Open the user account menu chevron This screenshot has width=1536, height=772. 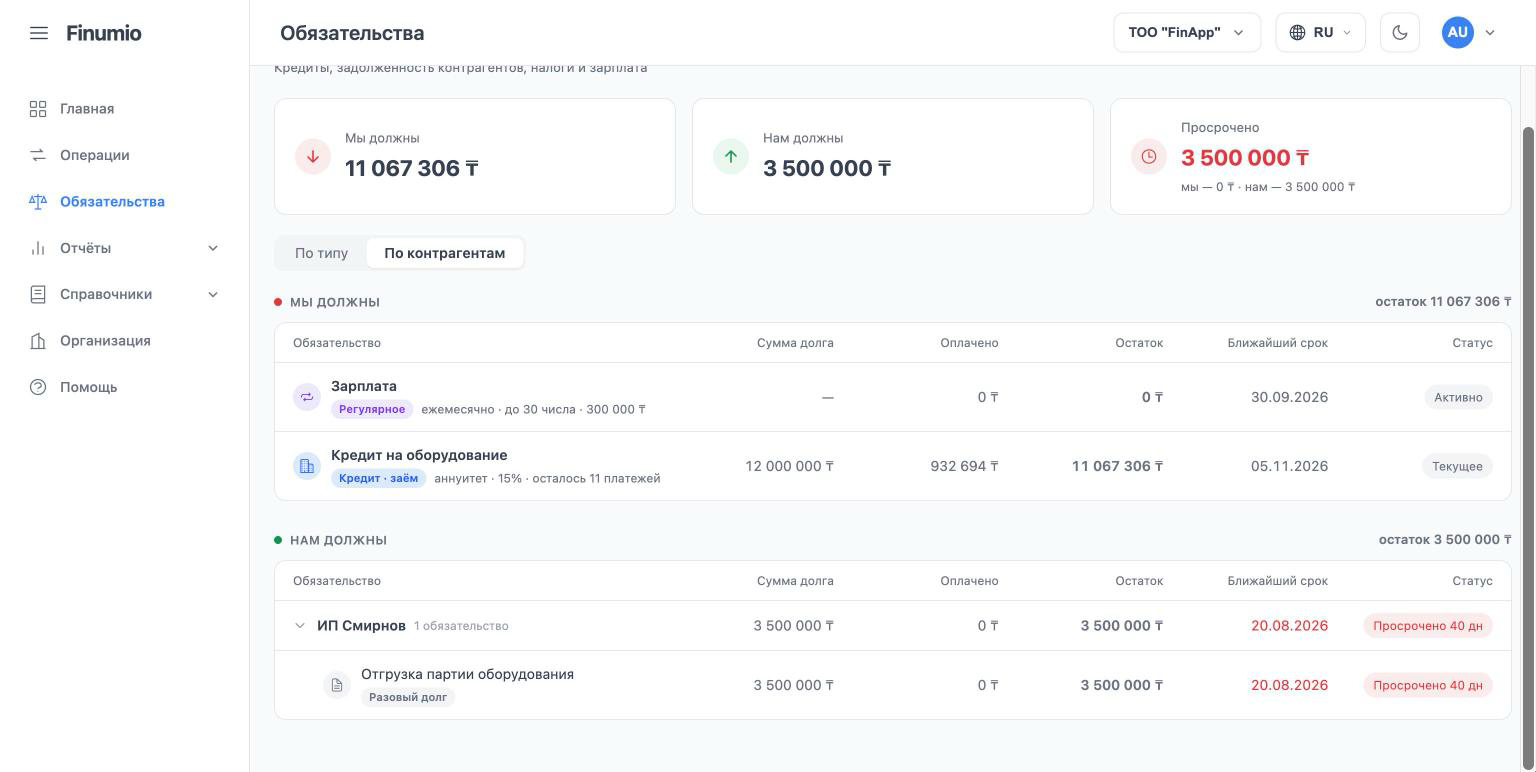click(1490, 33)
